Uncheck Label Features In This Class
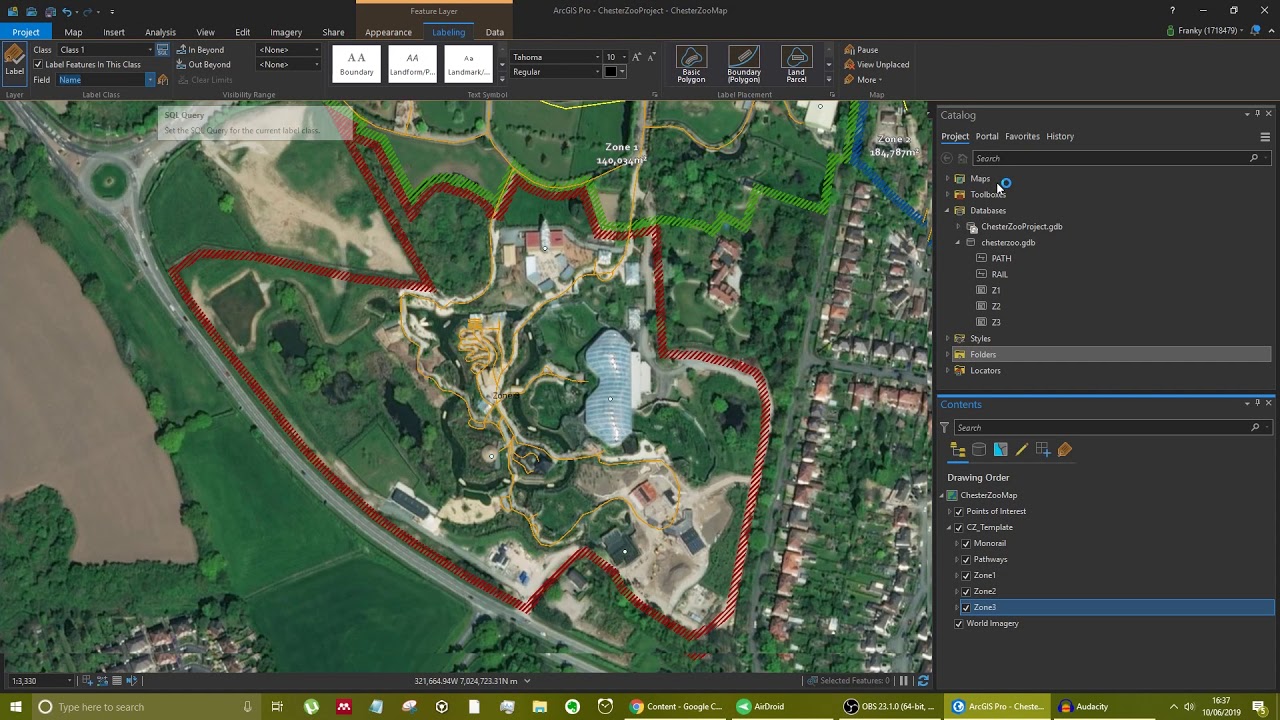Screen dimensions: 1280x720 click(x=38, y=65)
